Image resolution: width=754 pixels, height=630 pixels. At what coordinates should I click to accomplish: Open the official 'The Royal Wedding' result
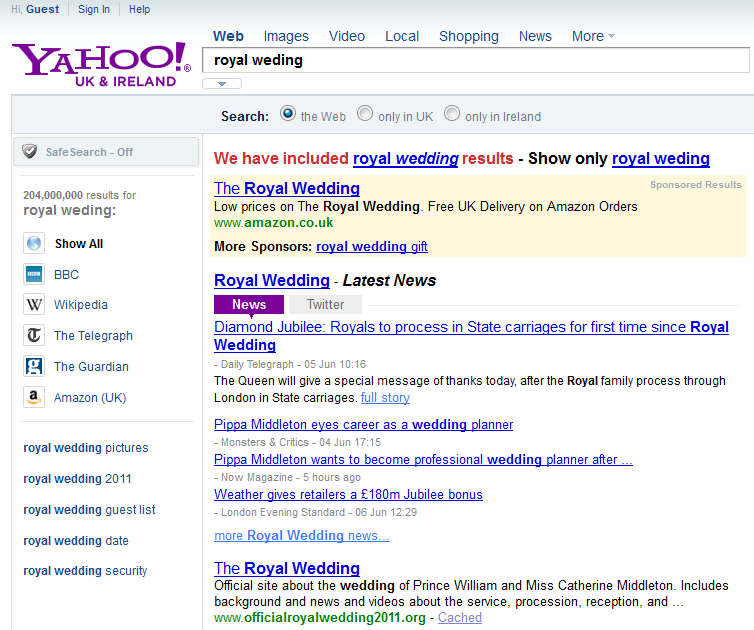pyautogui.click(x=287, y=568)
